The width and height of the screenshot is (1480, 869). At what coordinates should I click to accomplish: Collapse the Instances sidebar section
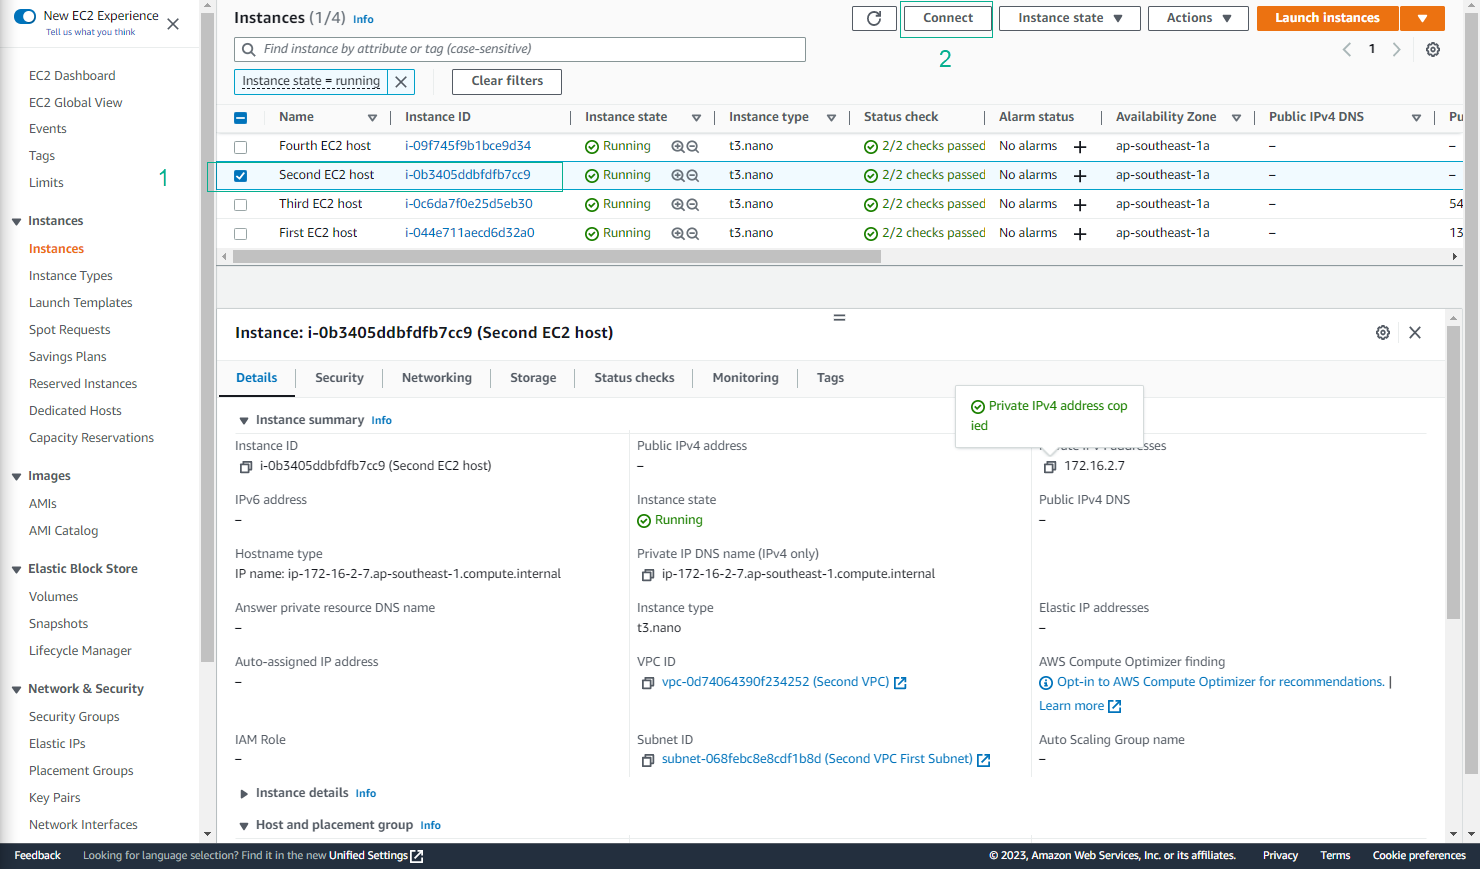pos(16,222)
